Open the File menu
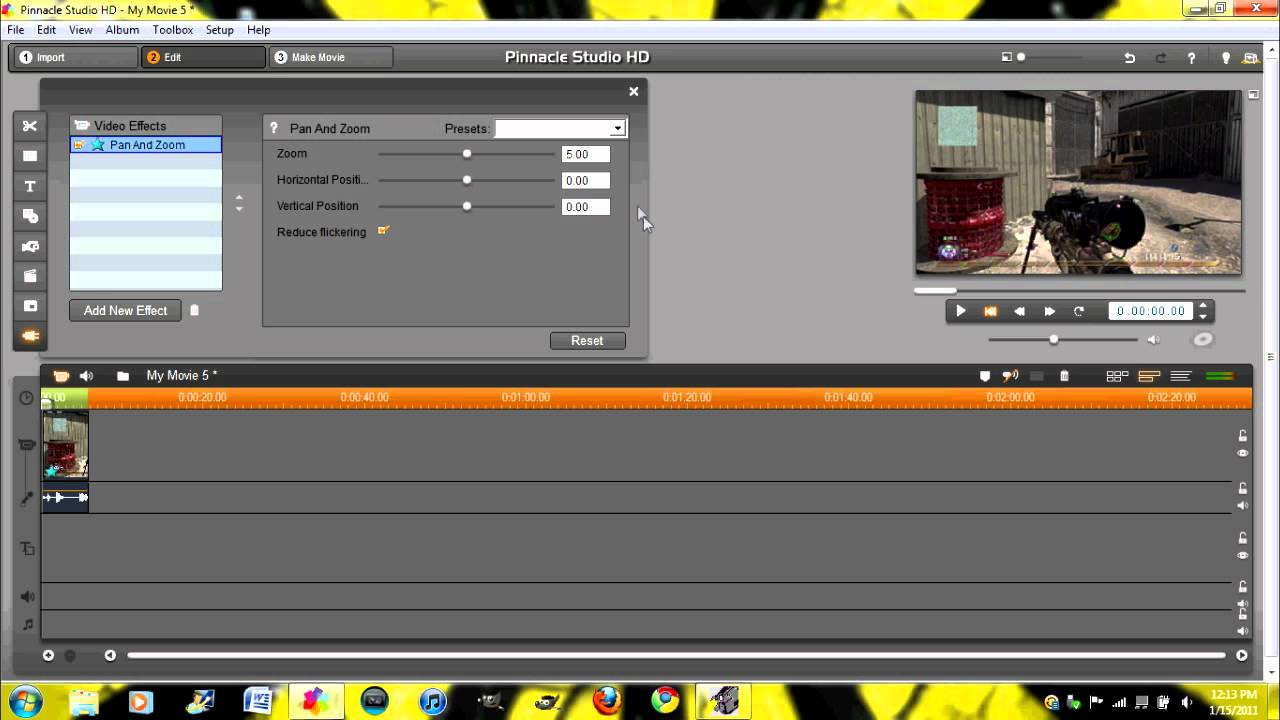The height and width of the screenshot is (720, 1280). click(x=16, y=30)
